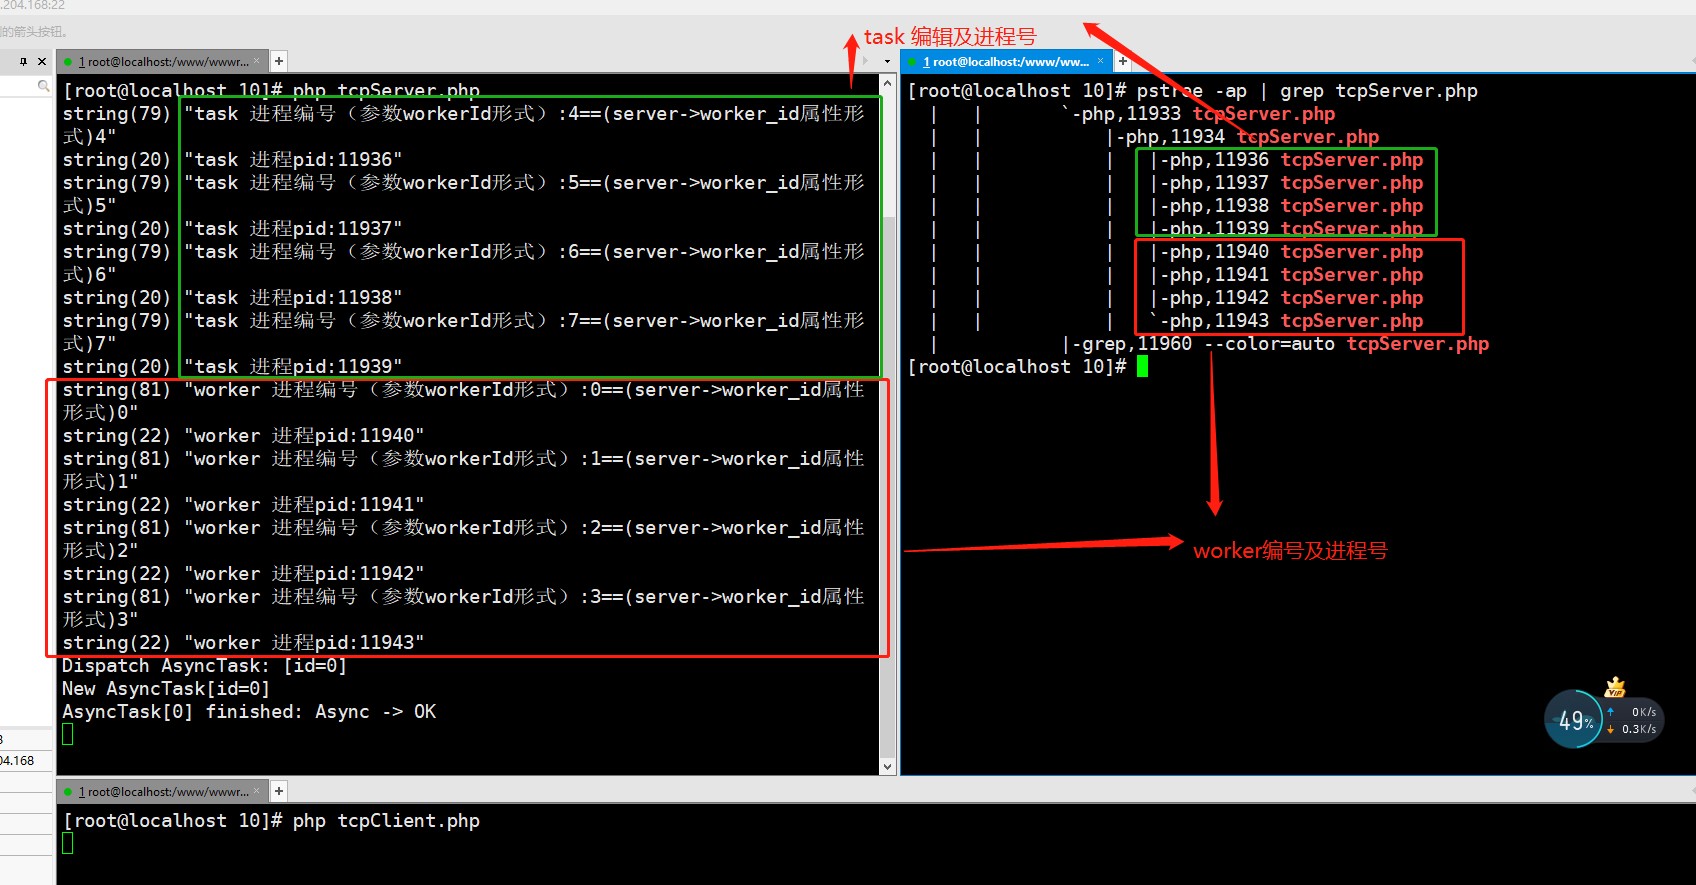Click the 'php tcpServer.php' command line
This screenshot has width=1696, height=885.
[386, 90]
